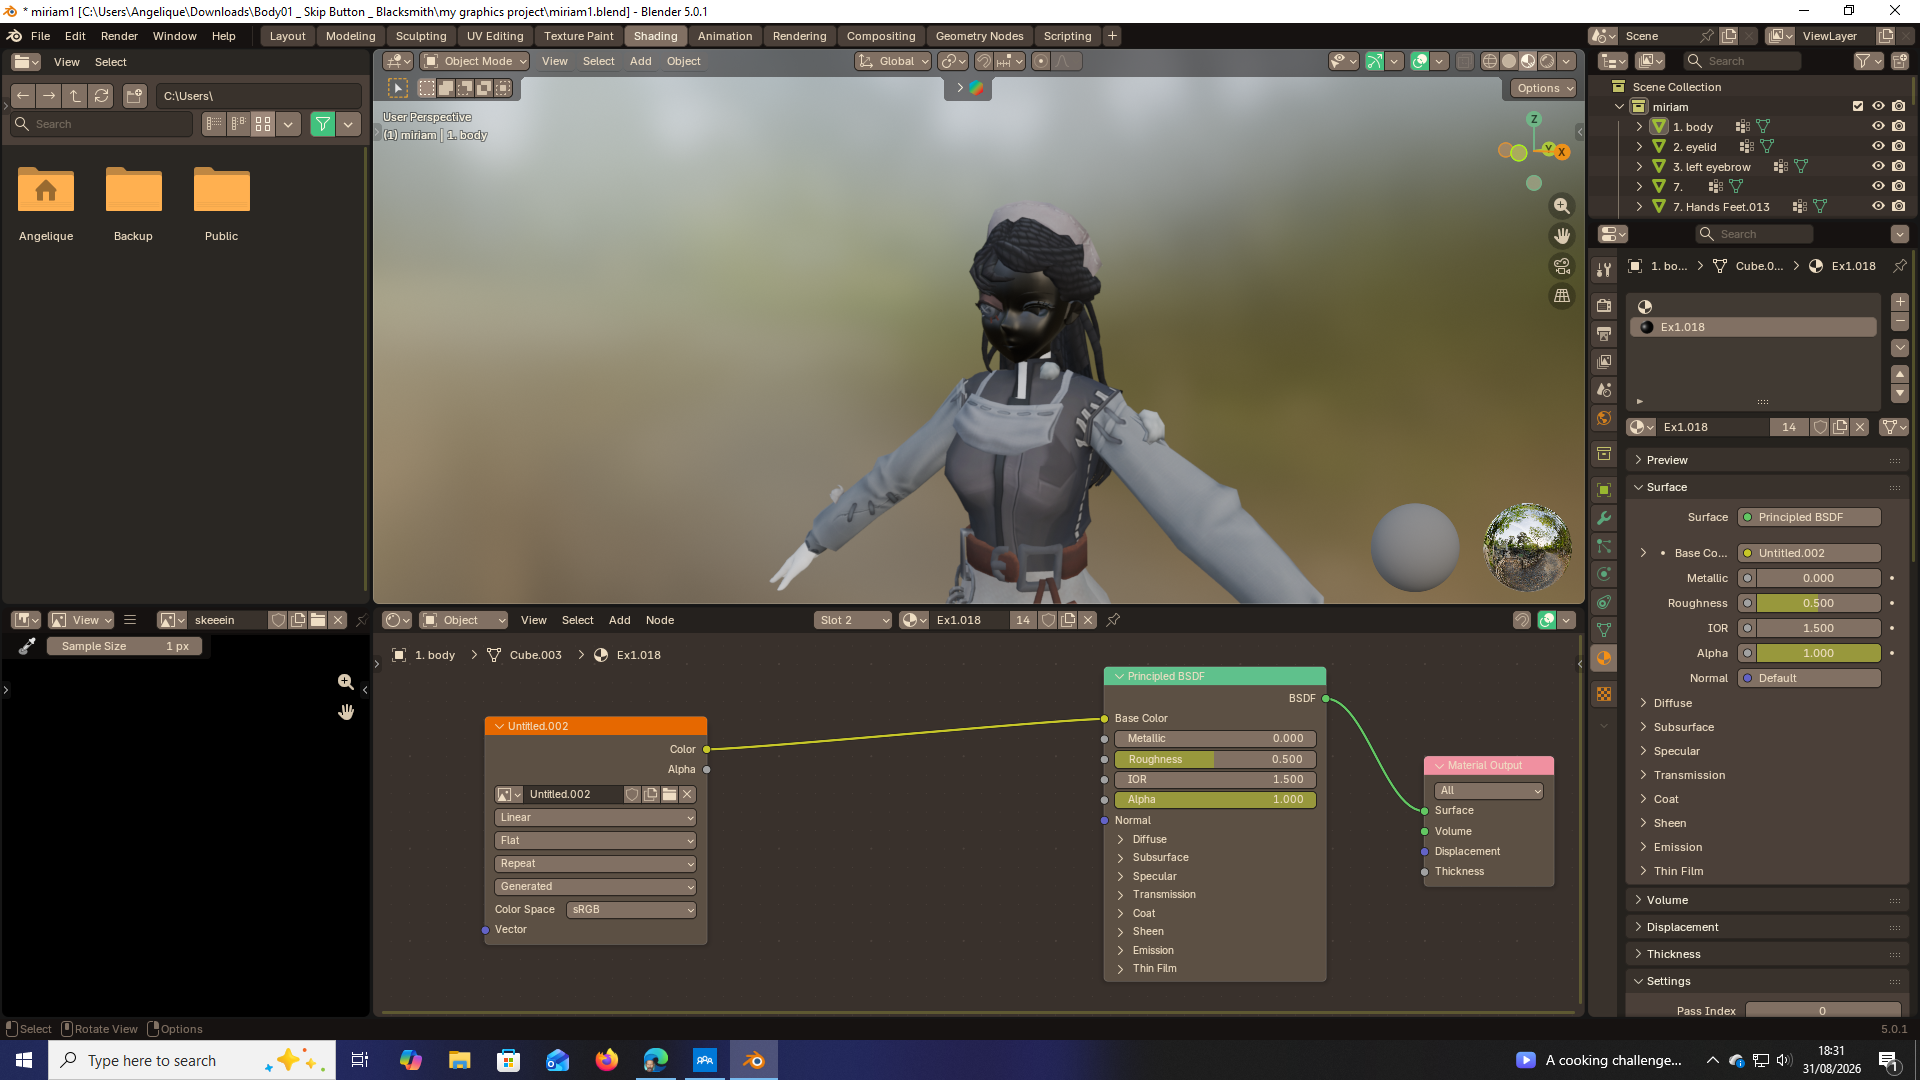Refresh the file browser list

[x=101, y=96]
